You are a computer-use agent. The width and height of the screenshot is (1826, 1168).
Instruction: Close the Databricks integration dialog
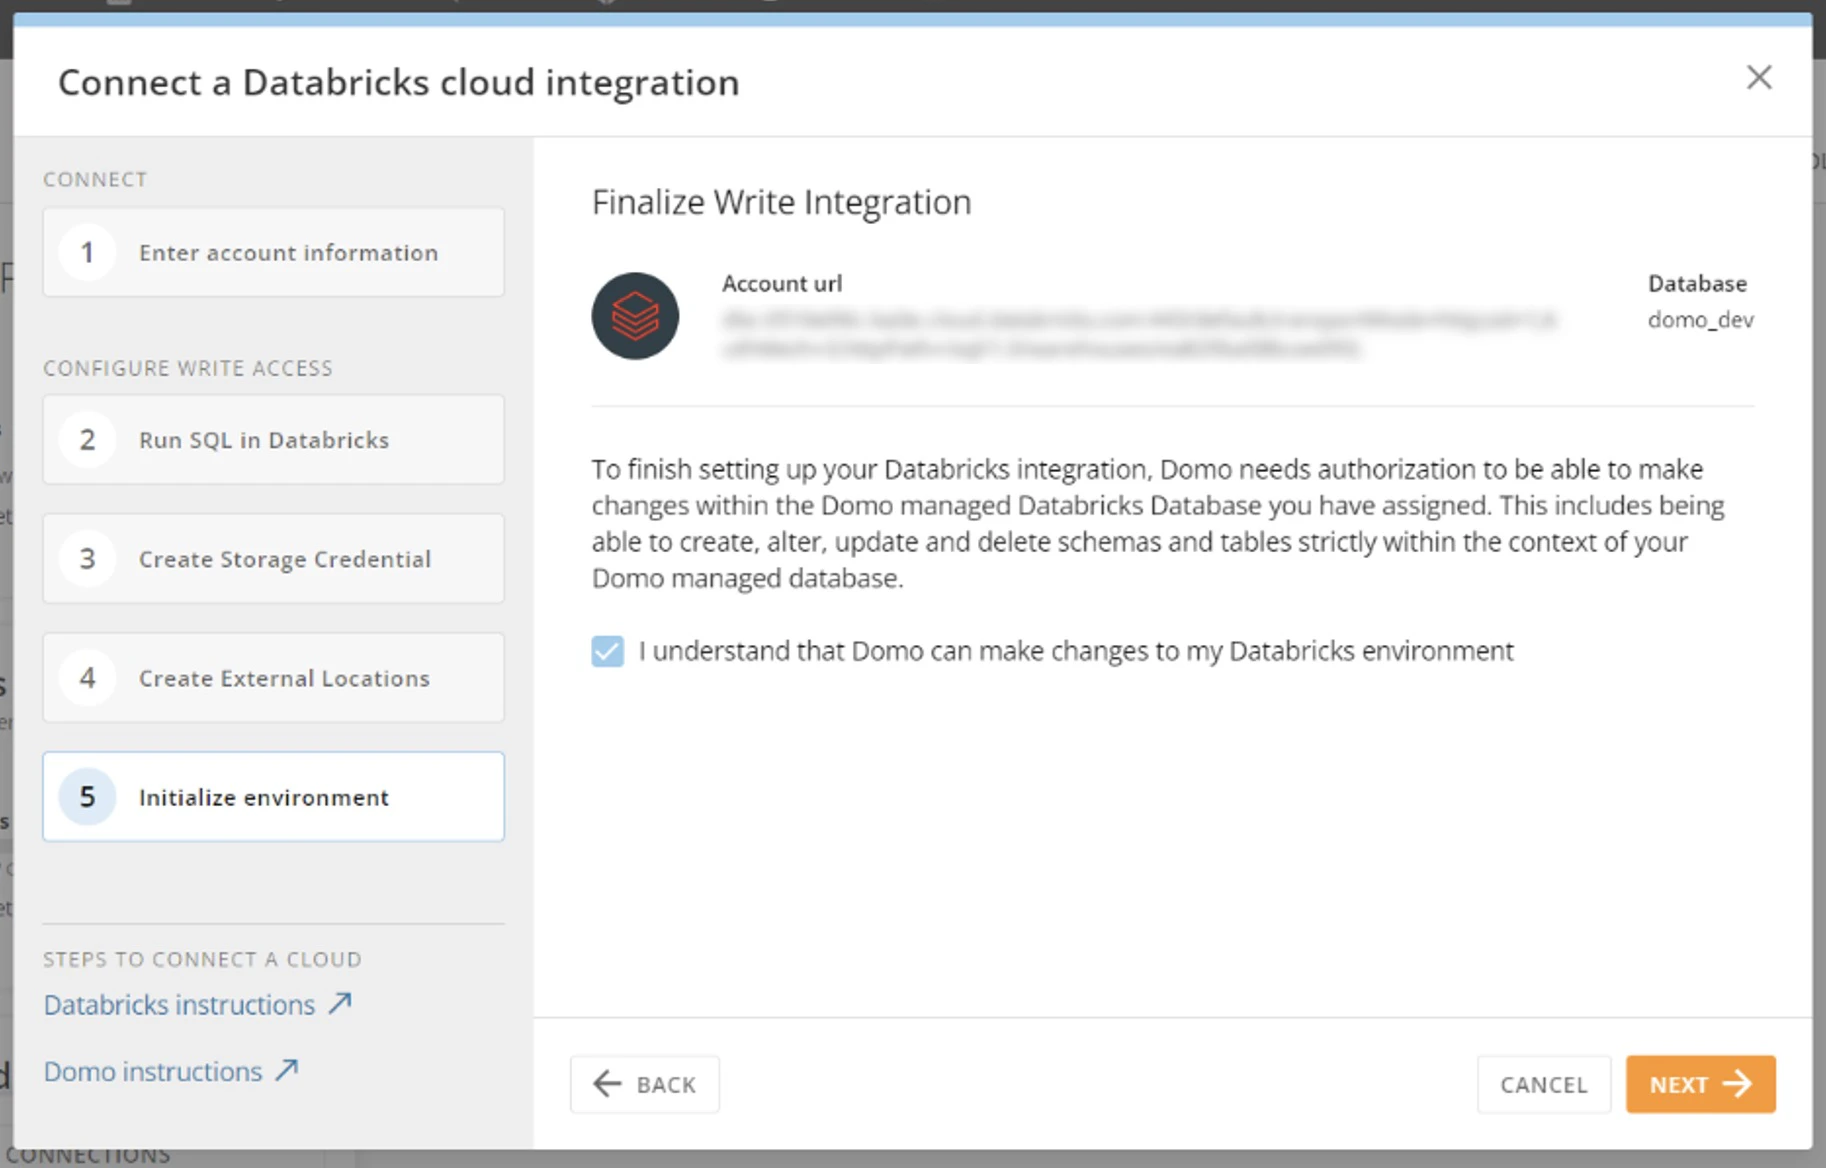click(x=1759, y=78)
